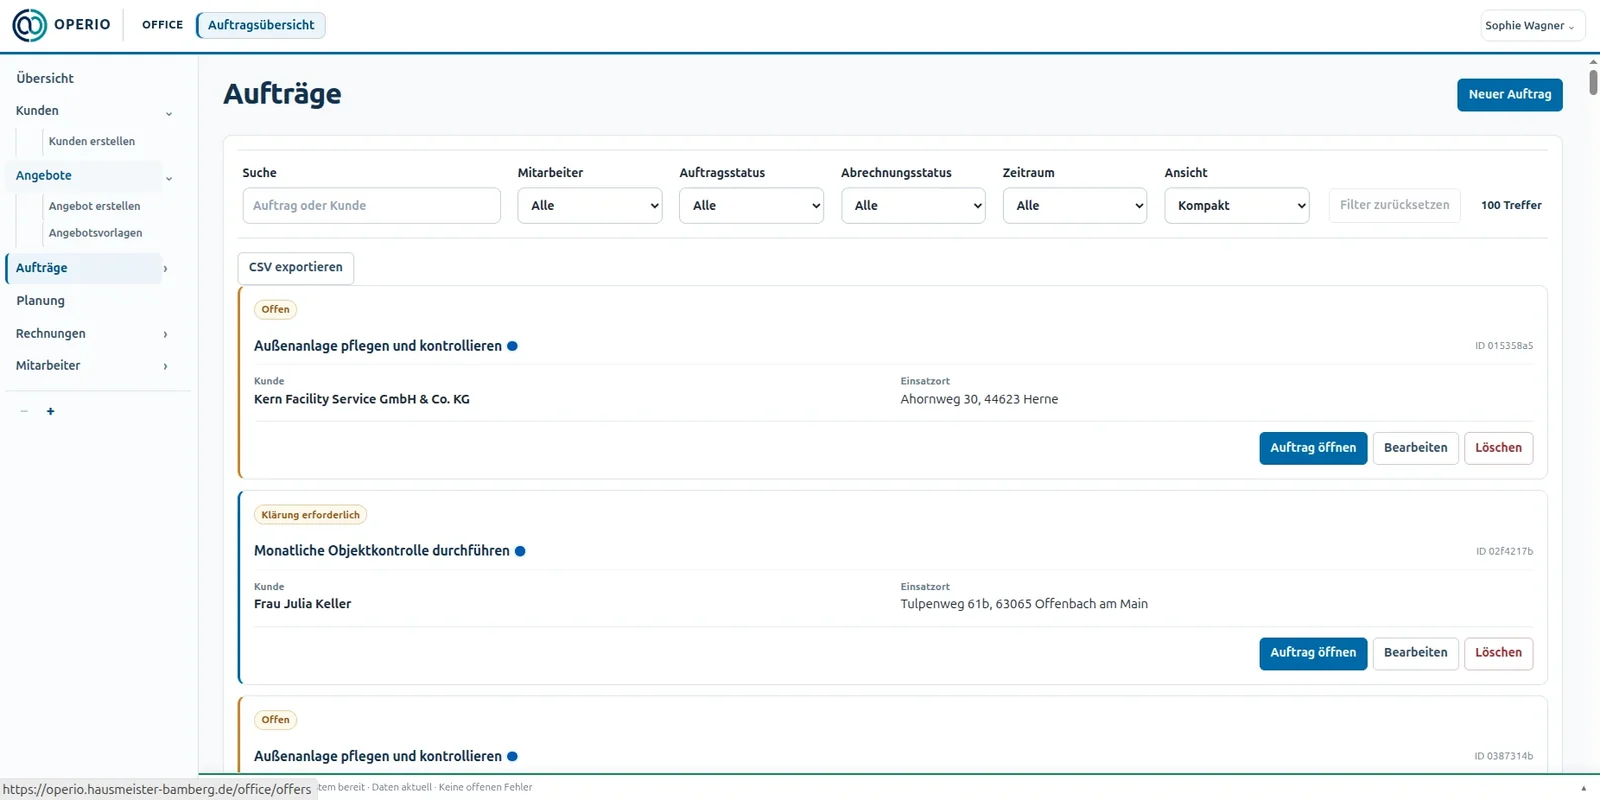Click blue dot next to first Außenanlage order
The height and width of the screenshot is (800, 1600).
512,346
